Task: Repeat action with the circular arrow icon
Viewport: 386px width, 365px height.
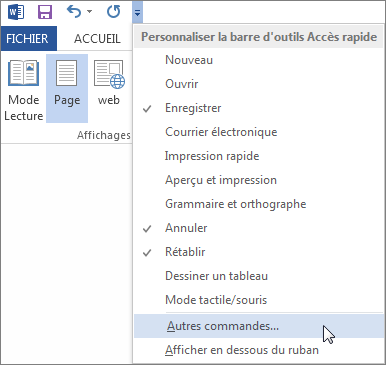Action: coord(113,12)
